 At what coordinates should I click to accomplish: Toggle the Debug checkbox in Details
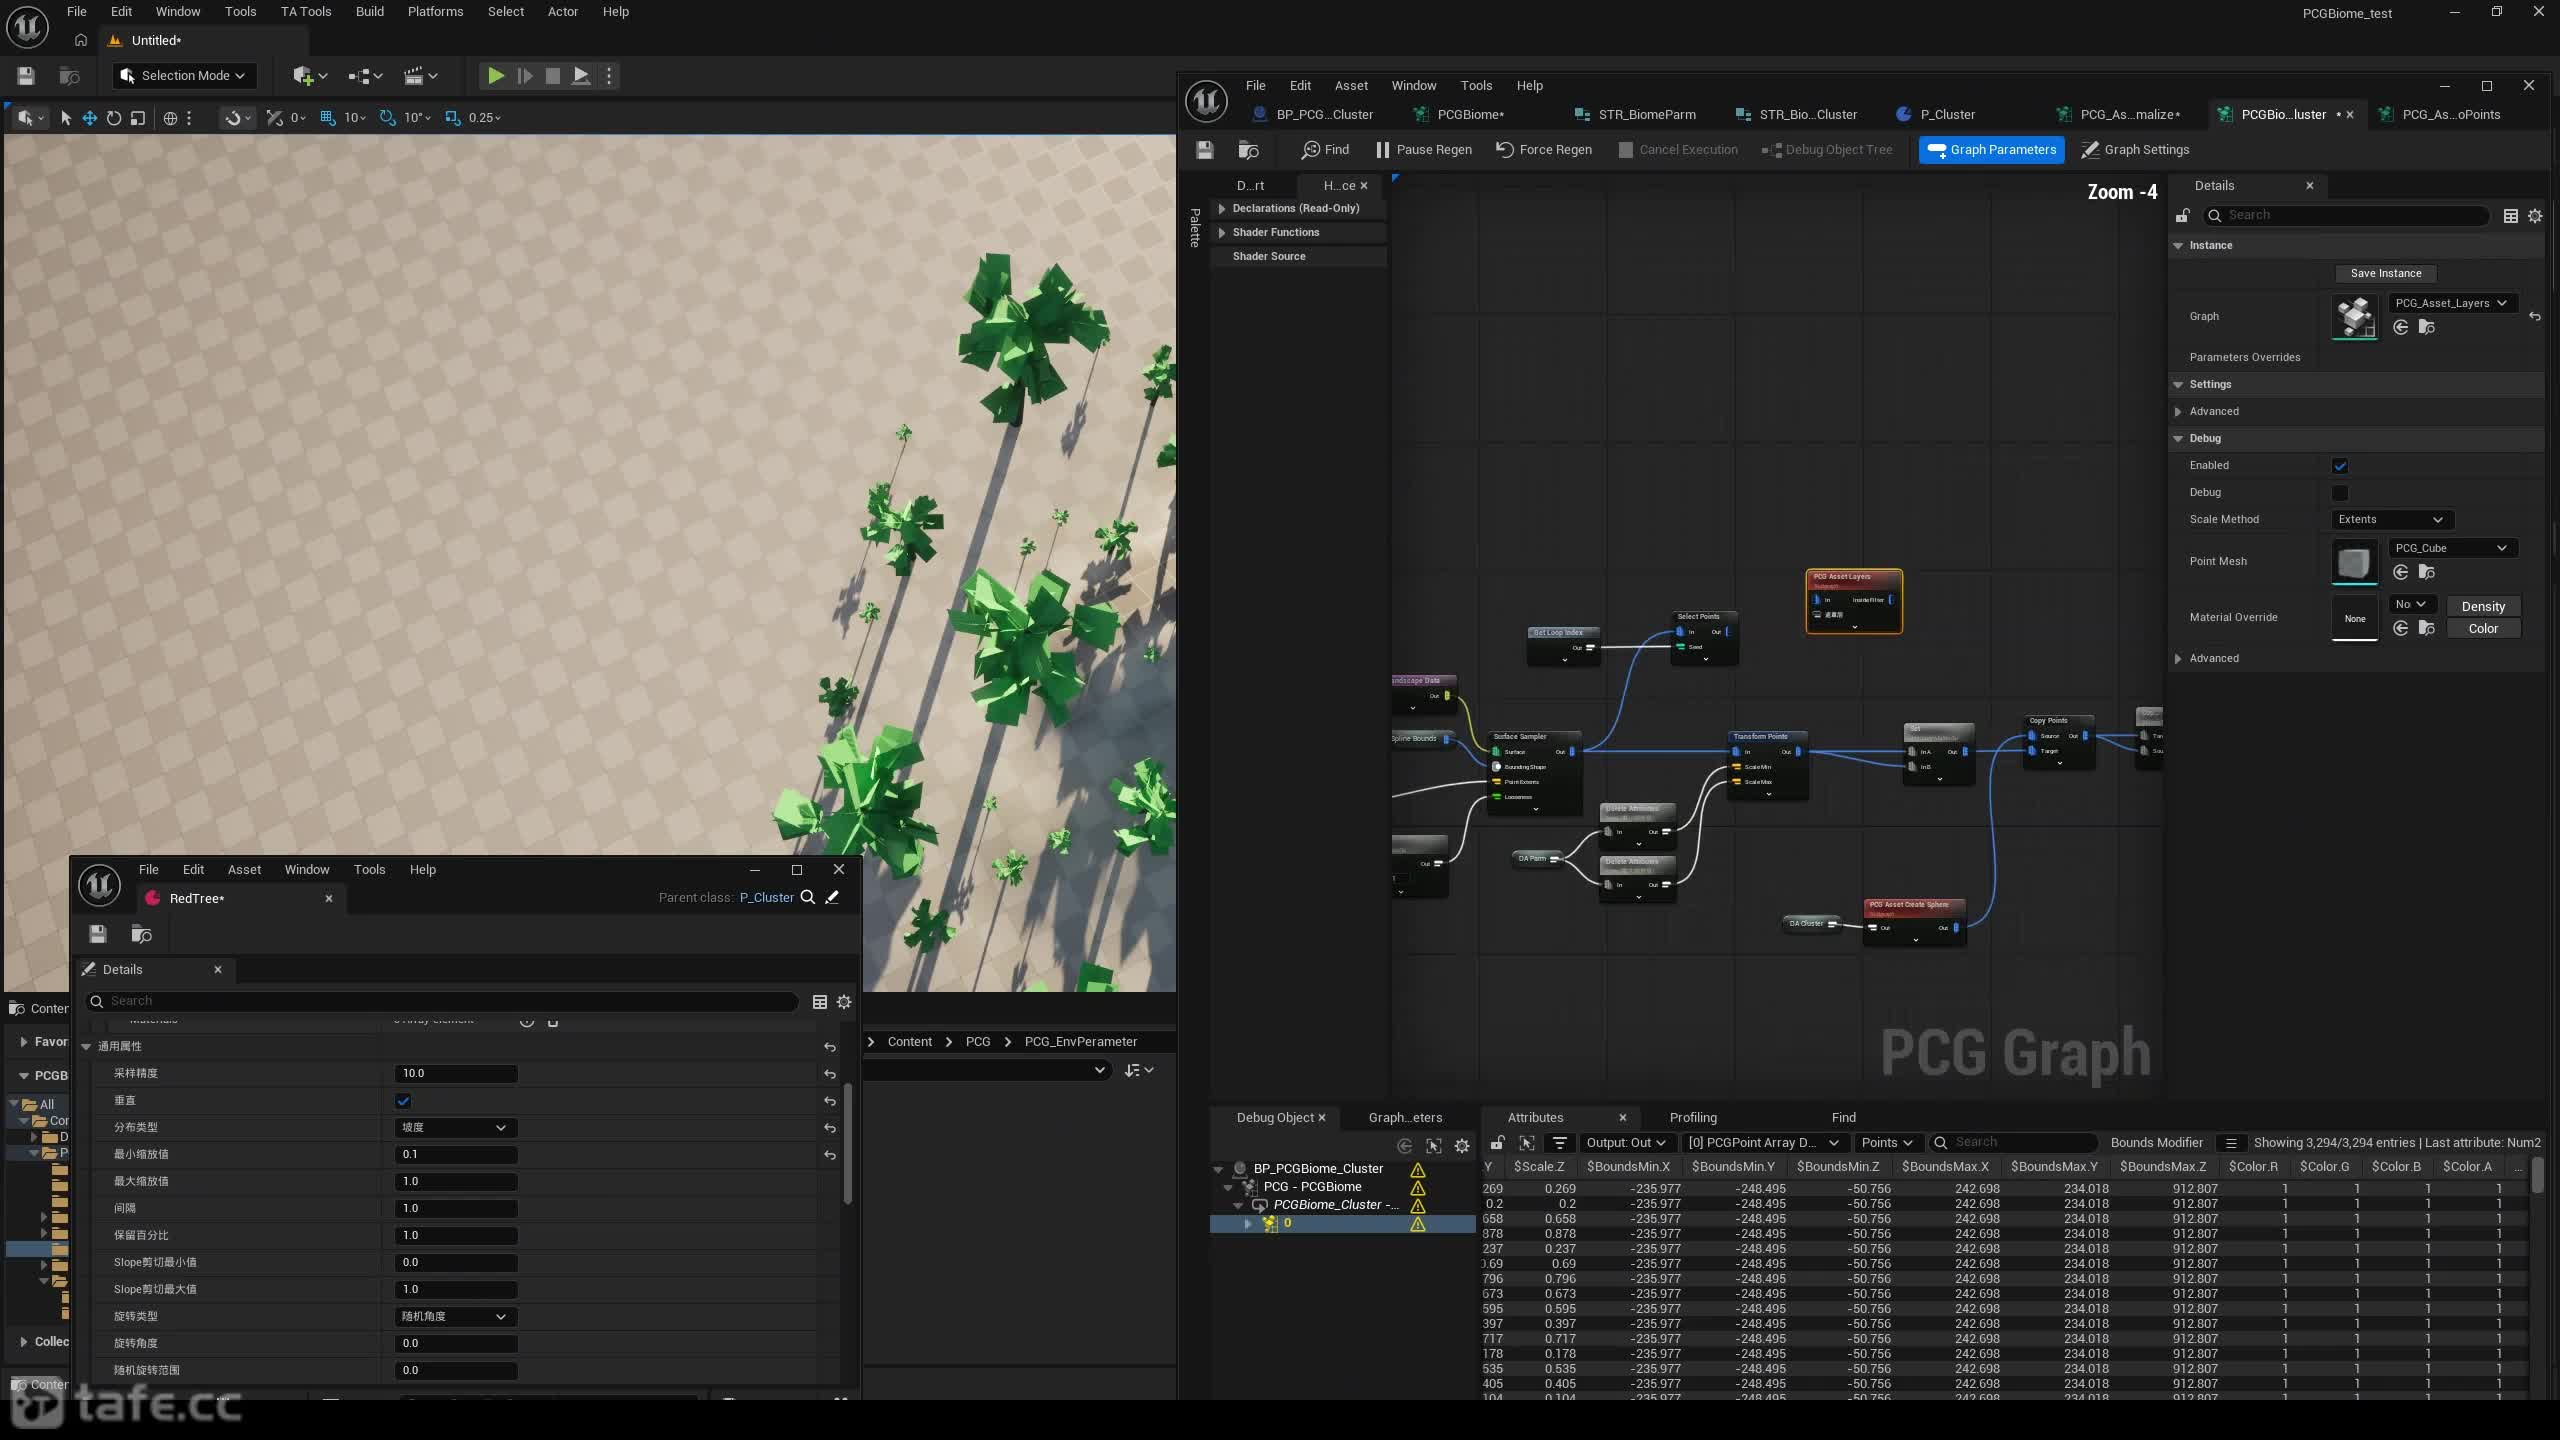coord(2340,493)
